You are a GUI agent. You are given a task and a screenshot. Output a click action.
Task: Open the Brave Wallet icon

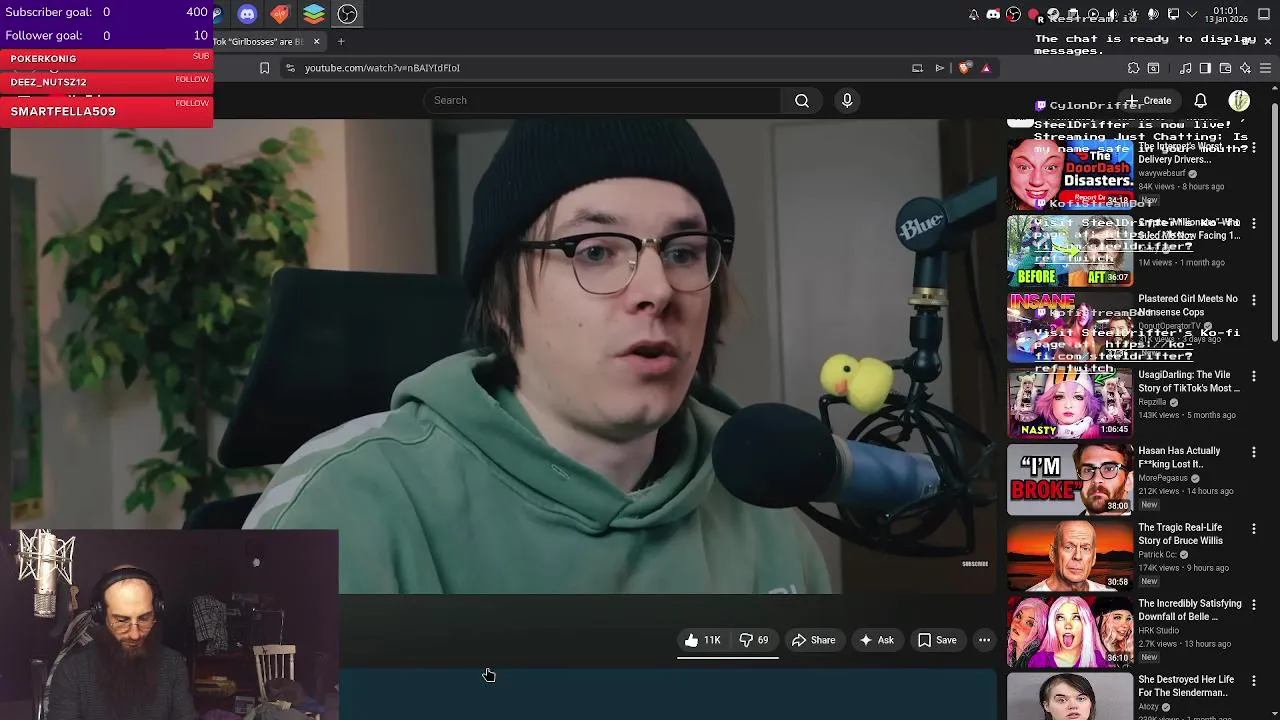[1225, 68]
